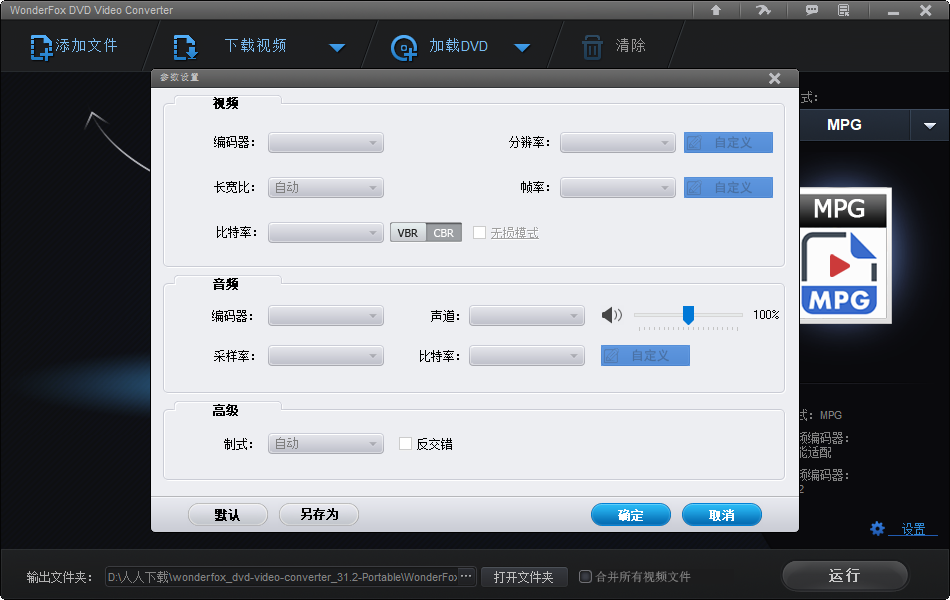Click the 确定 (OK) button
Screen dimensions: 950x600
coord(630,514)
